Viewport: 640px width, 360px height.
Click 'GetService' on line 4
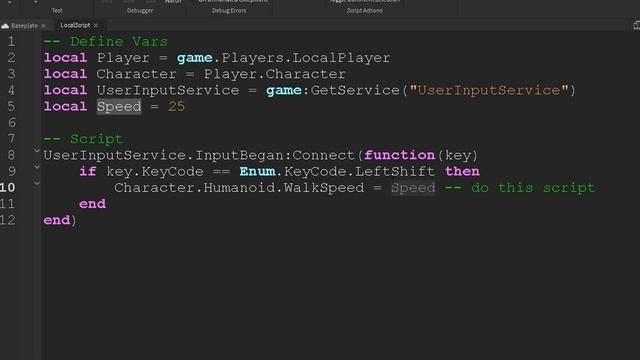coord(355,90)
